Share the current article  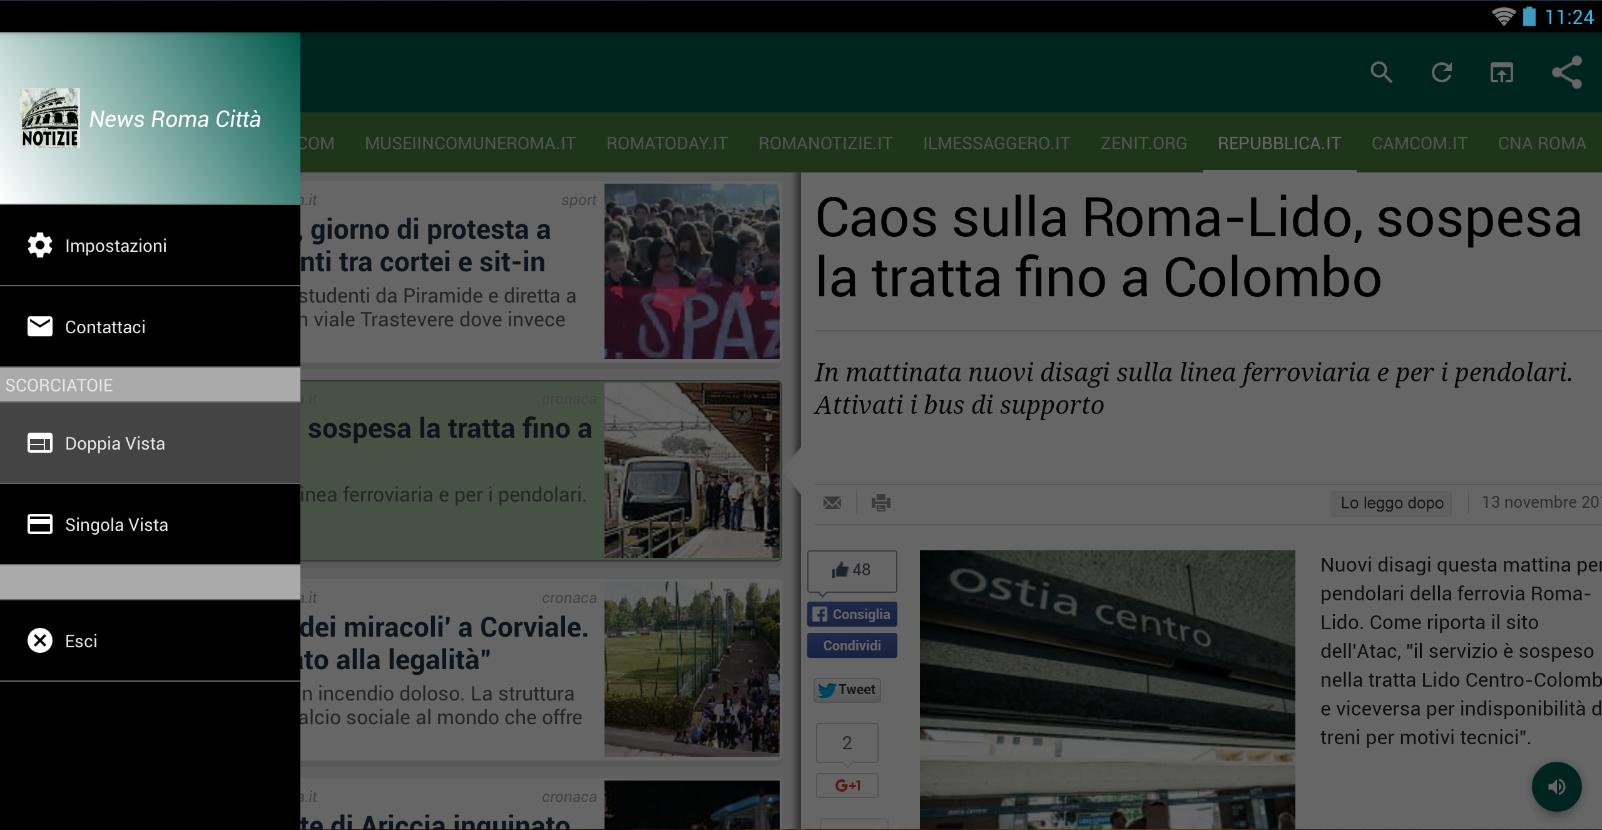(1566, 72)
